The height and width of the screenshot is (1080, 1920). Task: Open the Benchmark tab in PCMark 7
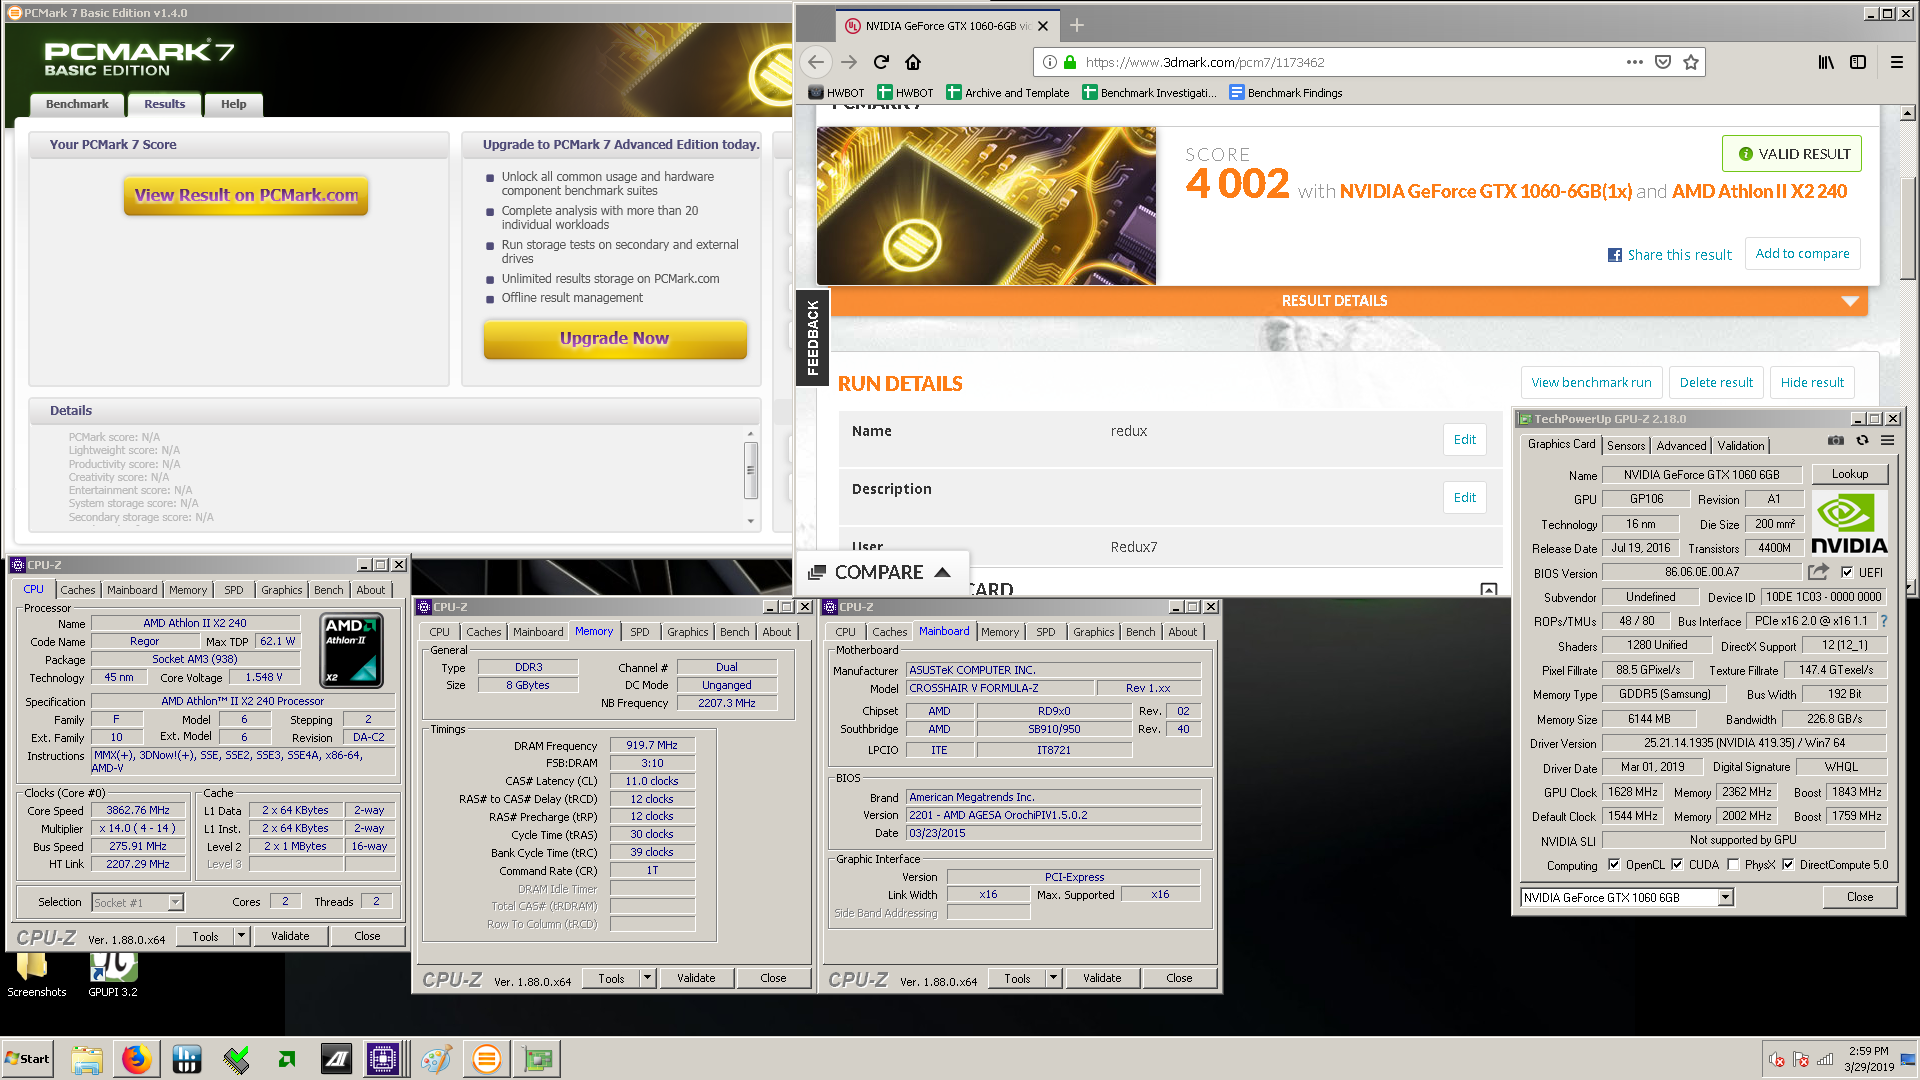pos(77,104)
